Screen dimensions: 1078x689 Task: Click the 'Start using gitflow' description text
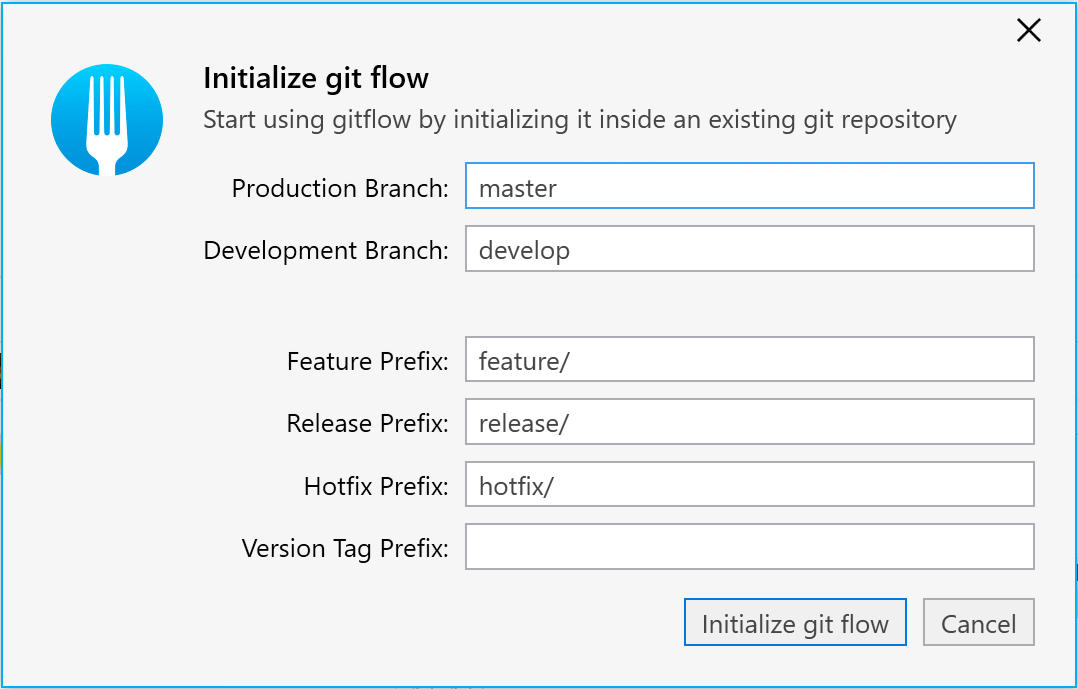coord(580,120)
